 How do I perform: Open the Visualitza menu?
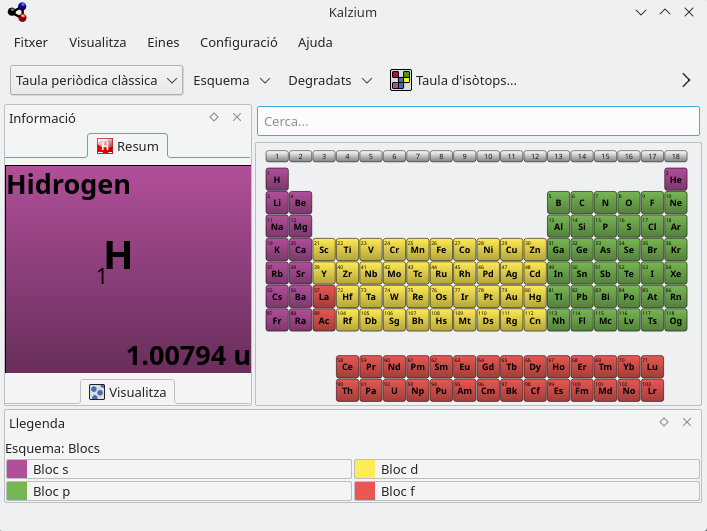point(97,42)
